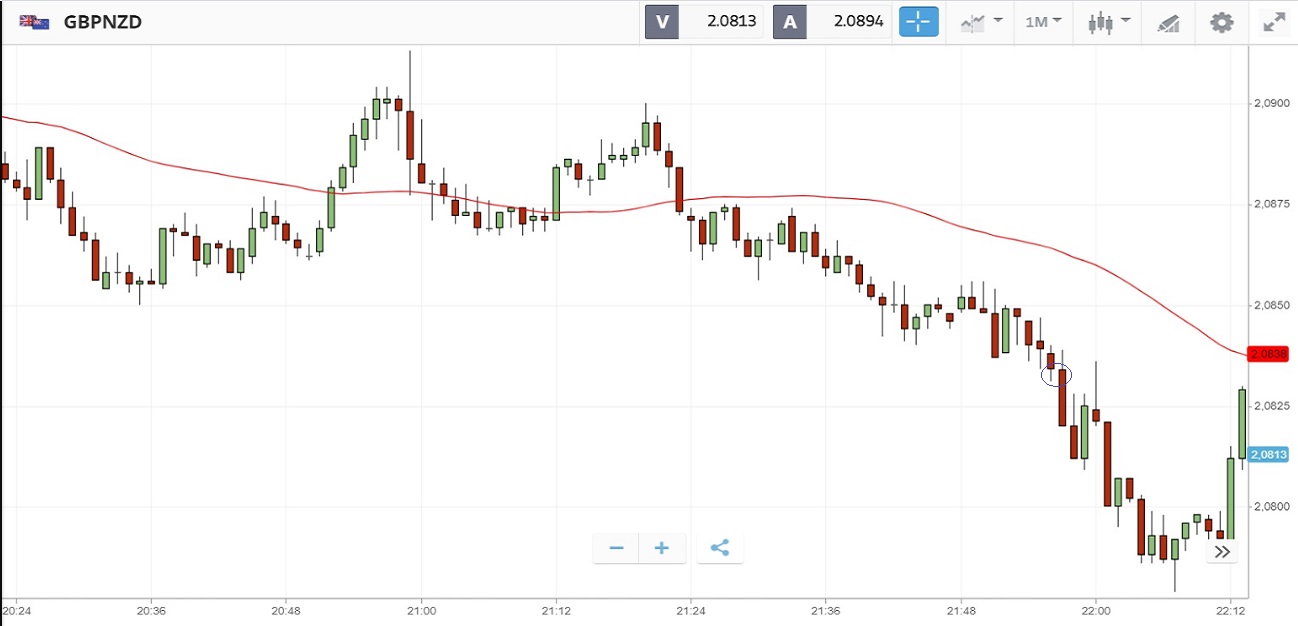Click the V sell button

coord(661,21)
